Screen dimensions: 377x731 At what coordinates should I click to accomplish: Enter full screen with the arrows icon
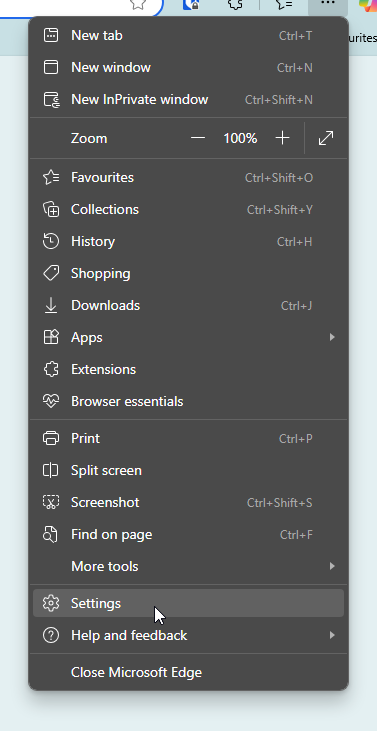(x=326, y=138)
